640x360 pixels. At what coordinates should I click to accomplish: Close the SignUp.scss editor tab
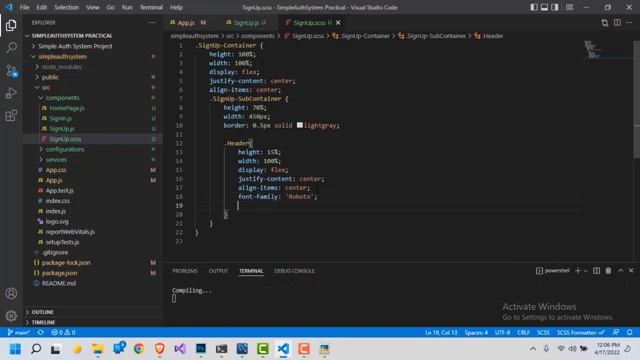point(338,22)
